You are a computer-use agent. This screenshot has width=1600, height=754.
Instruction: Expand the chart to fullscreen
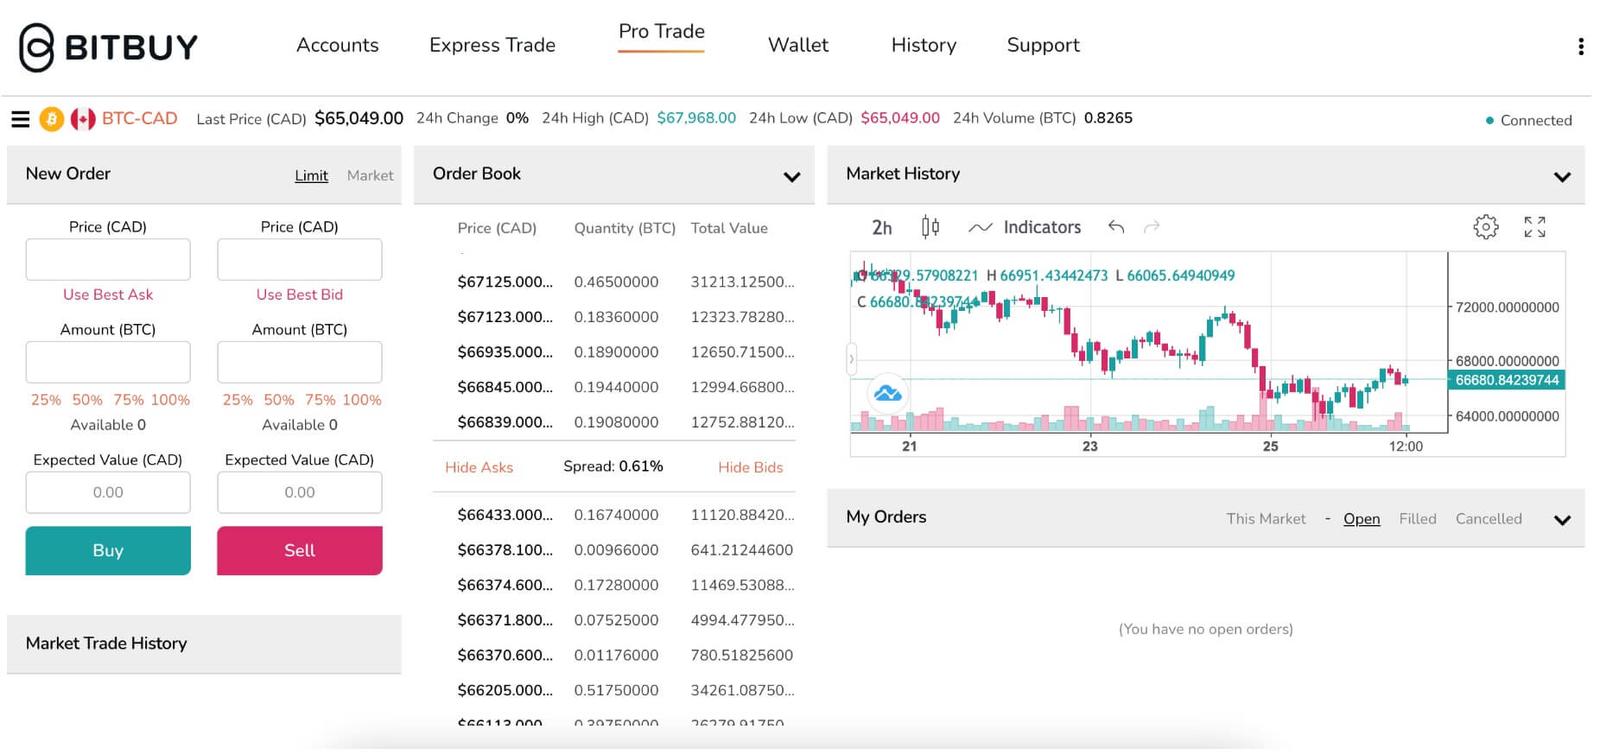1535,227
